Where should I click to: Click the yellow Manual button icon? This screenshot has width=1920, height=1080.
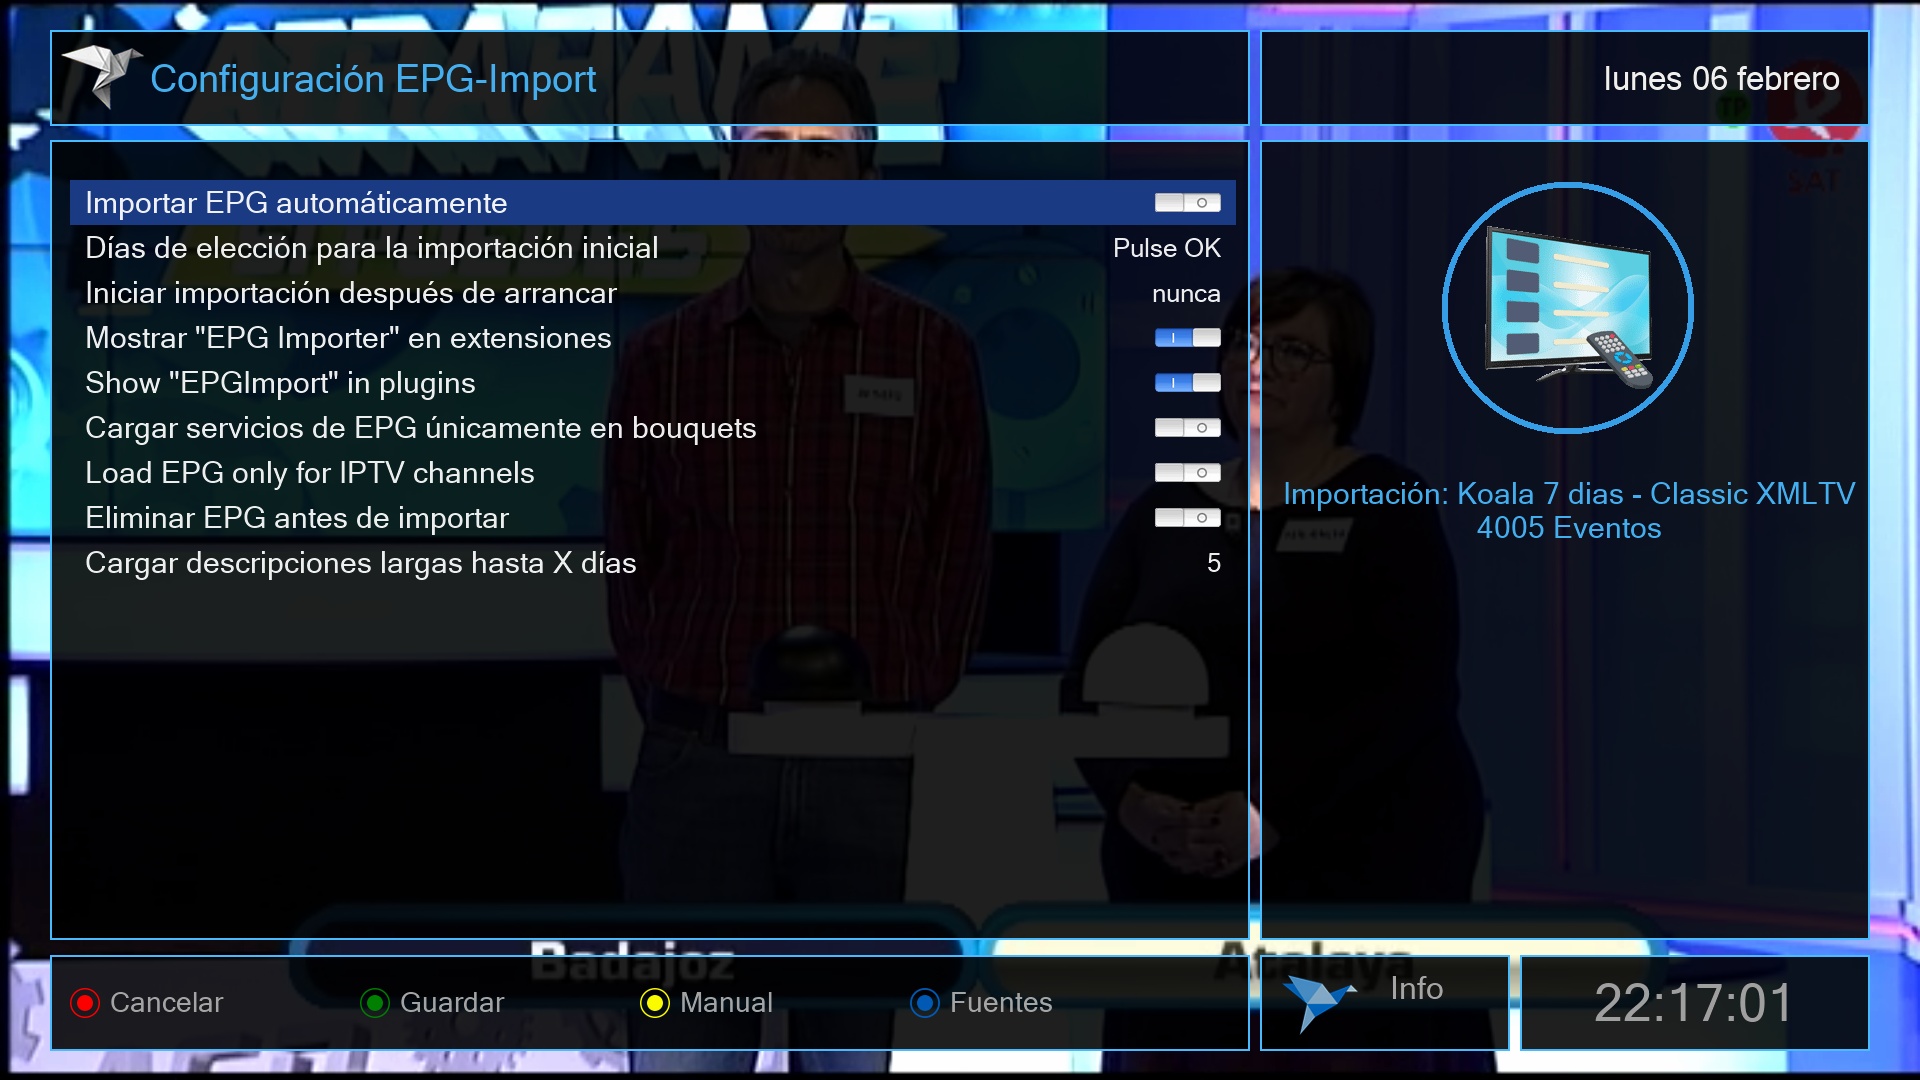coord(655,1003)
